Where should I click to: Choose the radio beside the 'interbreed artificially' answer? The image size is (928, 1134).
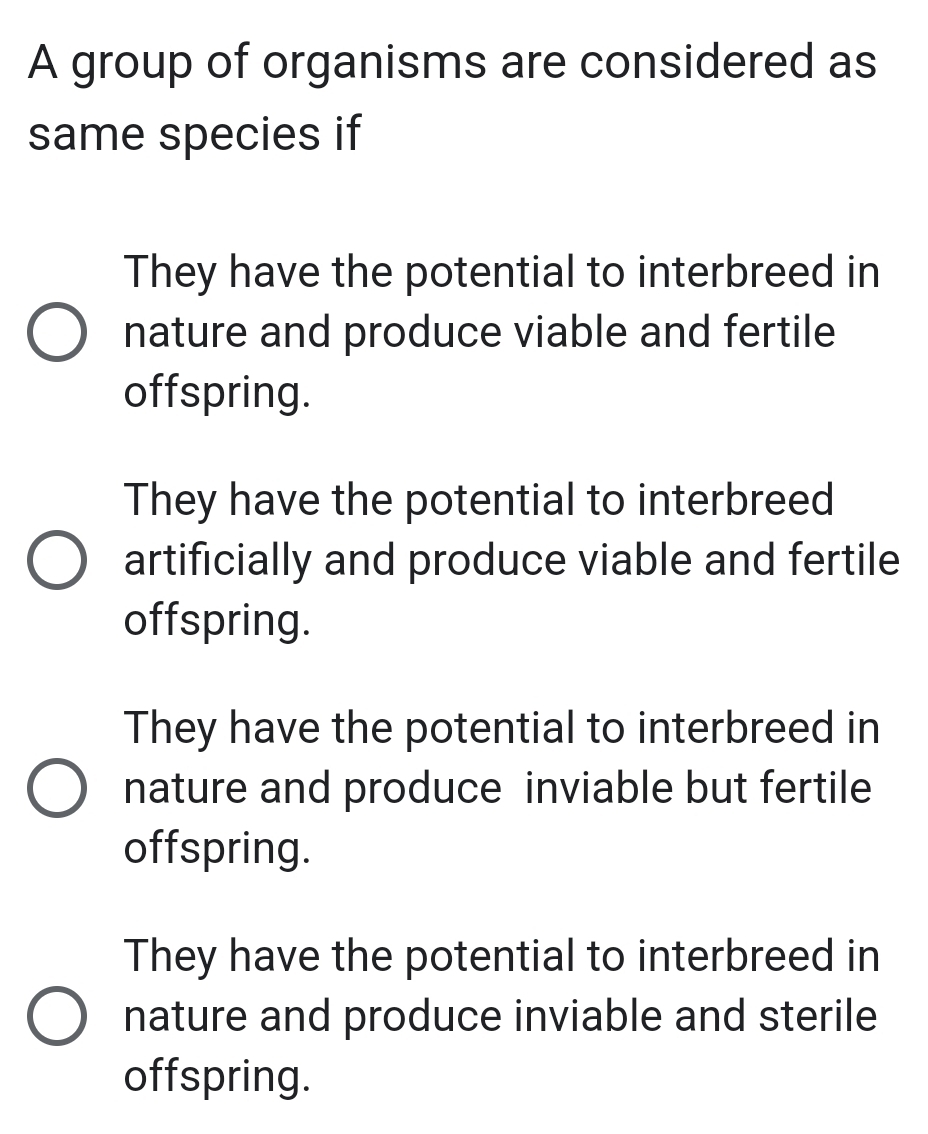tap(55, 560)
